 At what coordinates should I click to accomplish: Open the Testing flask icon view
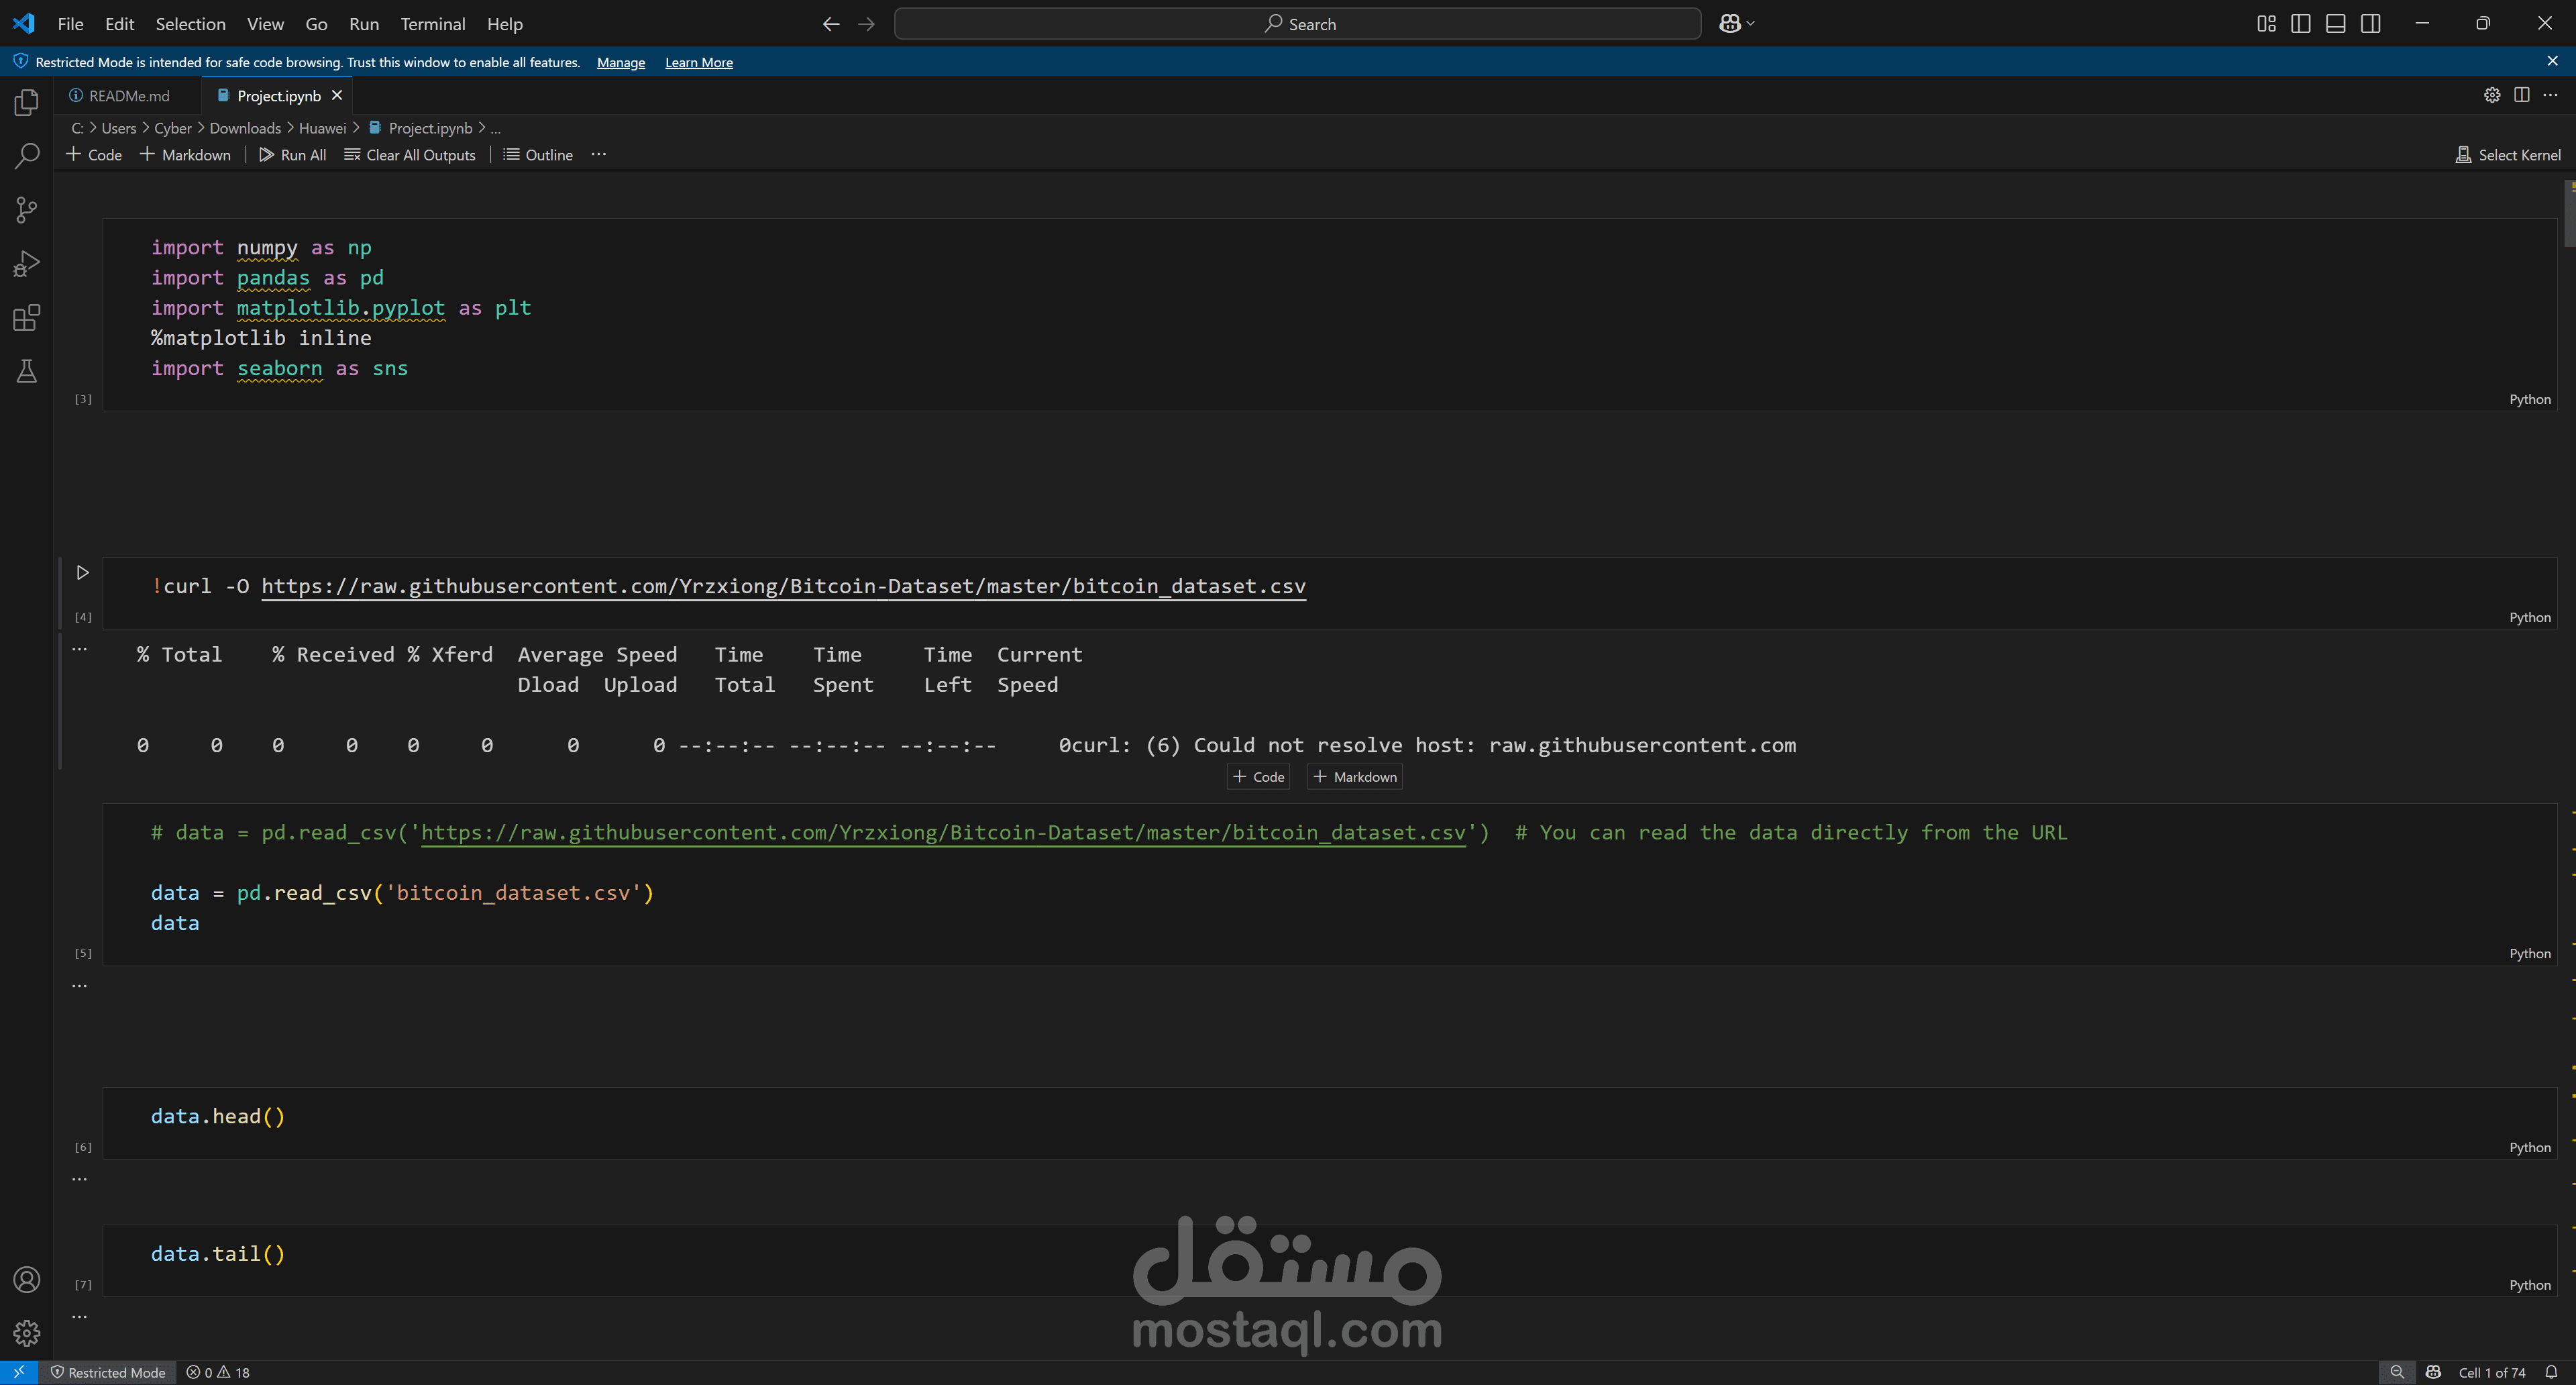[27, 372]
